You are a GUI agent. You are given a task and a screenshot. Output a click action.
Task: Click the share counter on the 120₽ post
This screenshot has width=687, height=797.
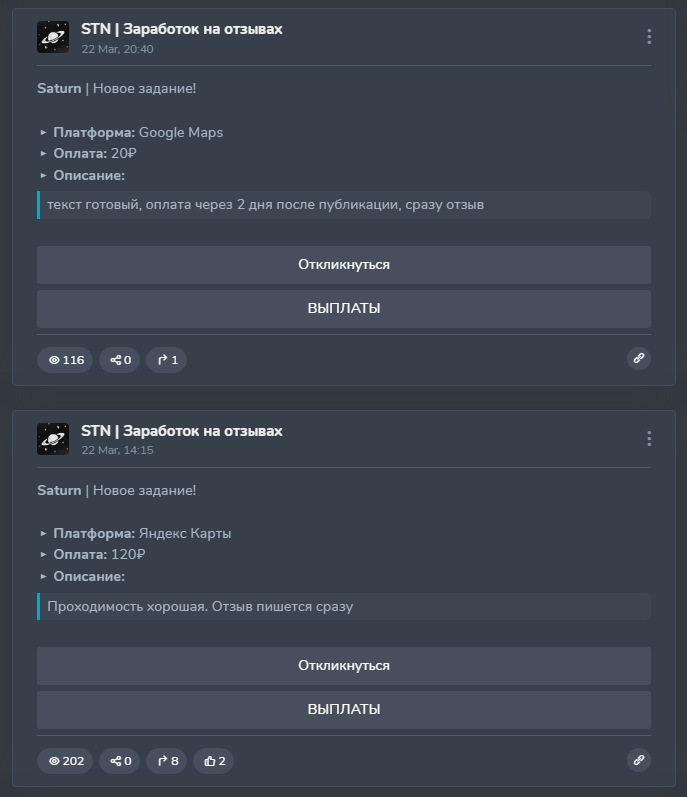coord(120,761)
